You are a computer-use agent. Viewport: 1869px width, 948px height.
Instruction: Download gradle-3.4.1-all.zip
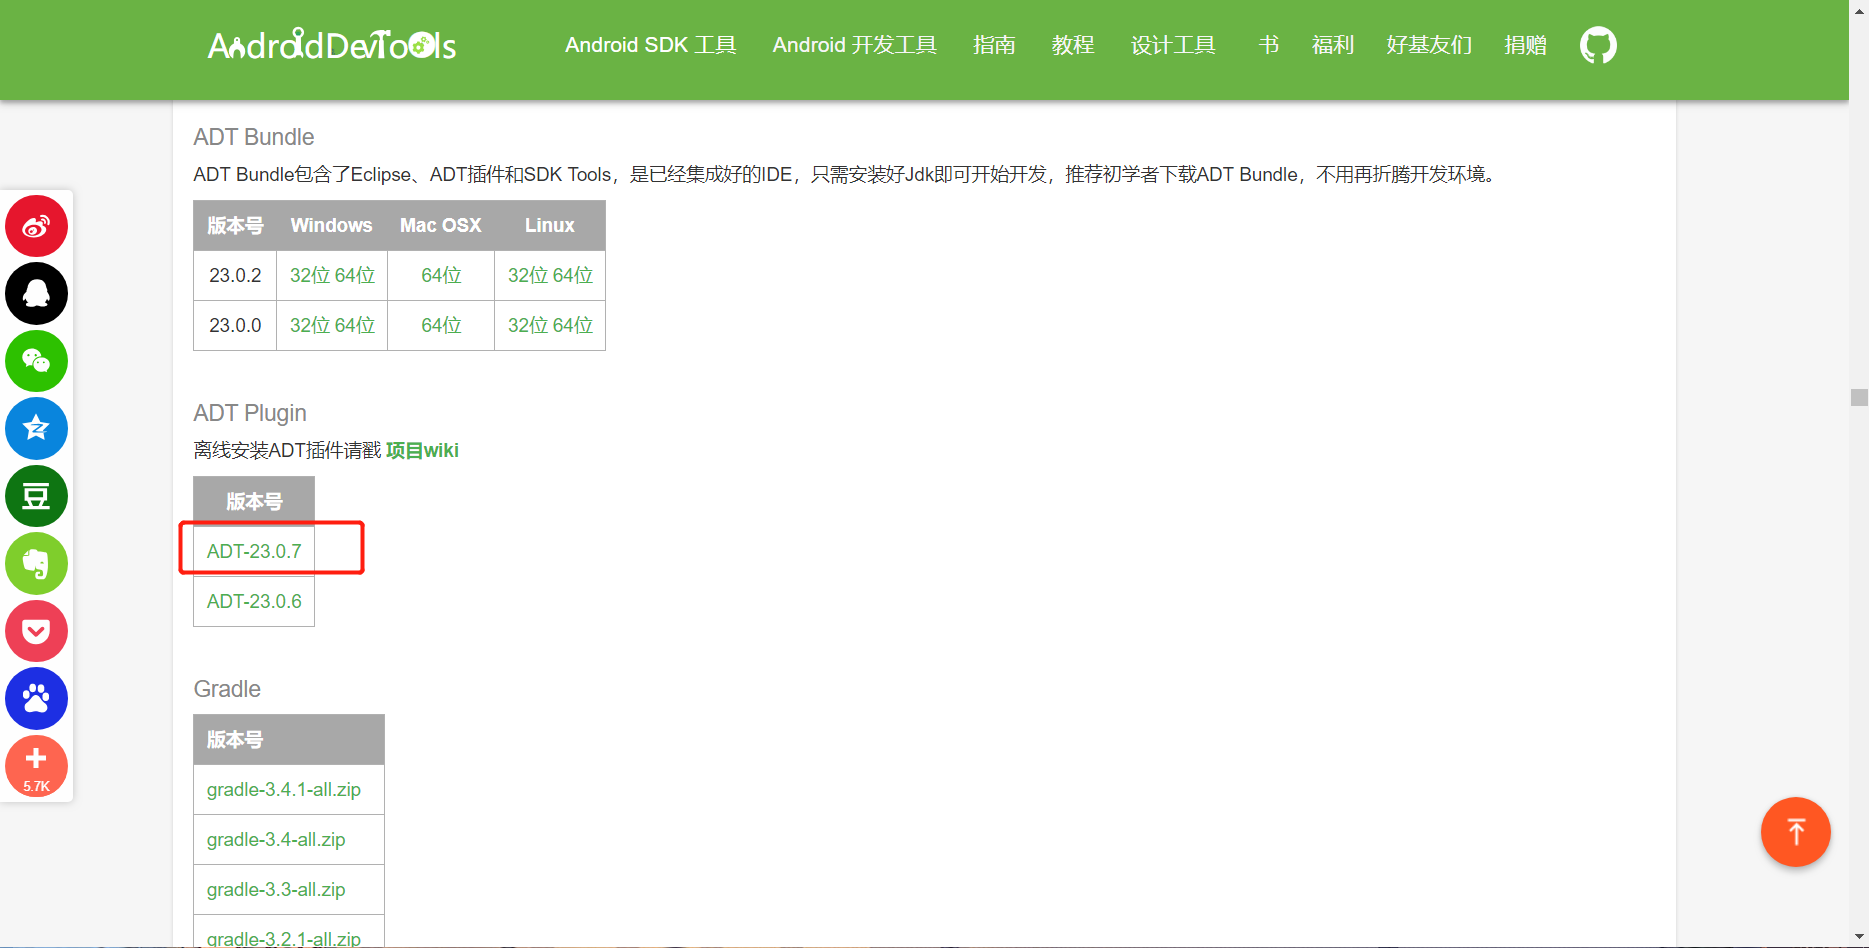tap(283, 789)
